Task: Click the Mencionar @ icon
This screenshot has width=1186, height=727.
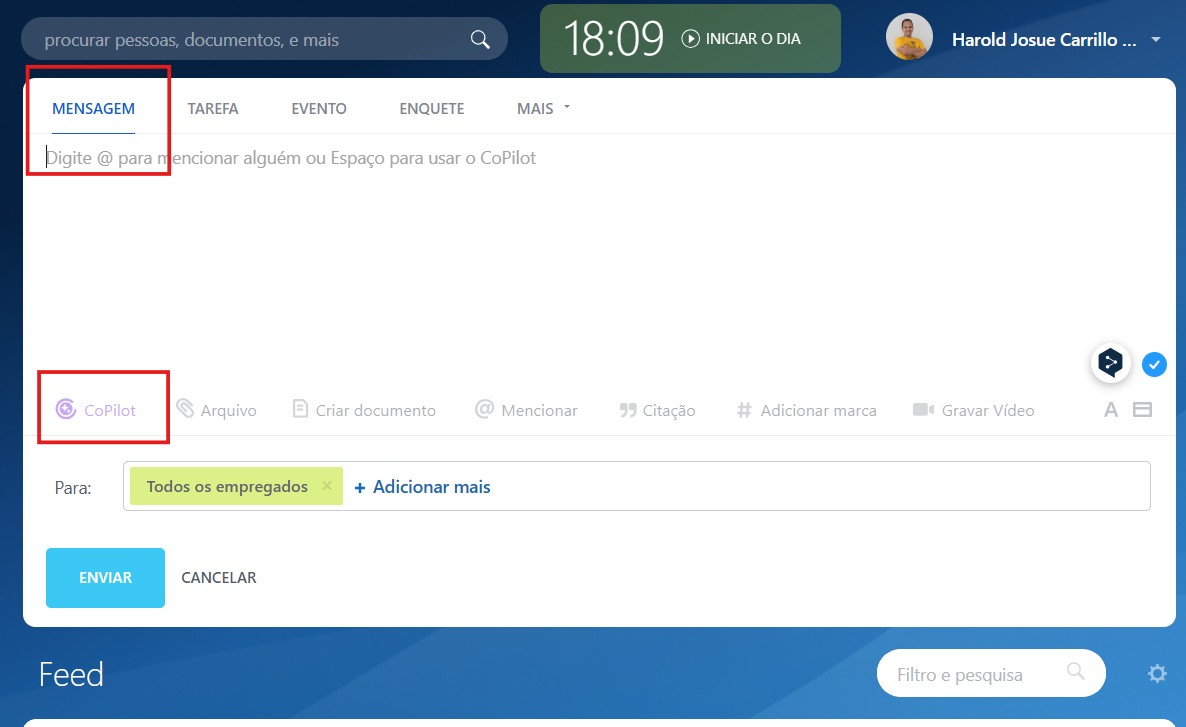Action: click(485, 409)
